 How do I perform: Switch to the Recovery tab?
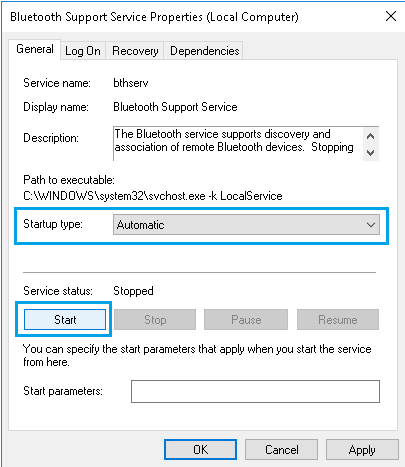[135, 51]
